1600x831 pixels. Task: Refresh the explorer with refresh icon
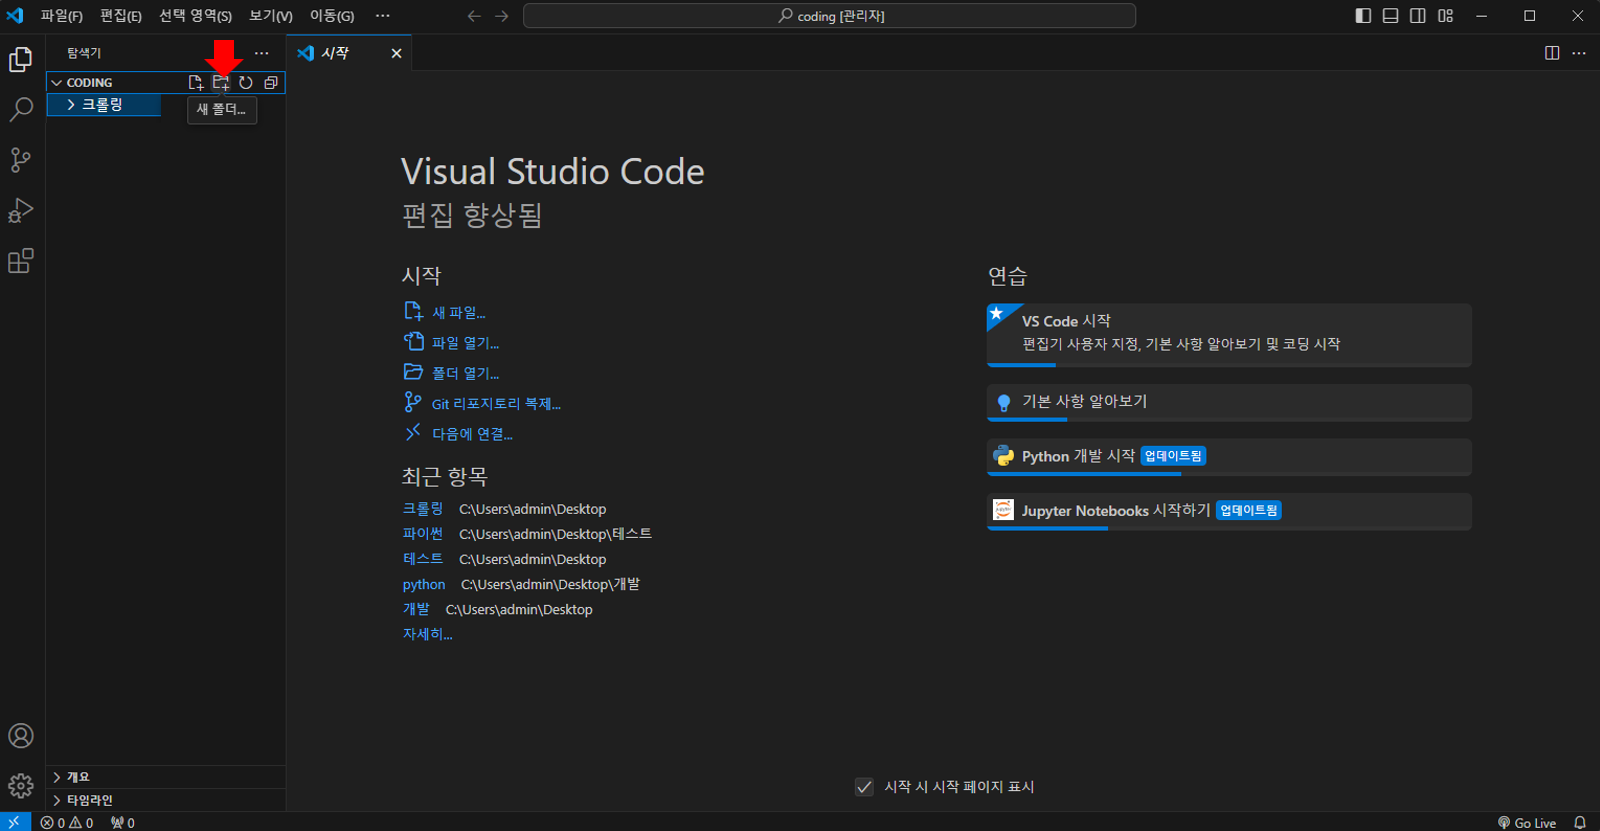tap(246, 83)
